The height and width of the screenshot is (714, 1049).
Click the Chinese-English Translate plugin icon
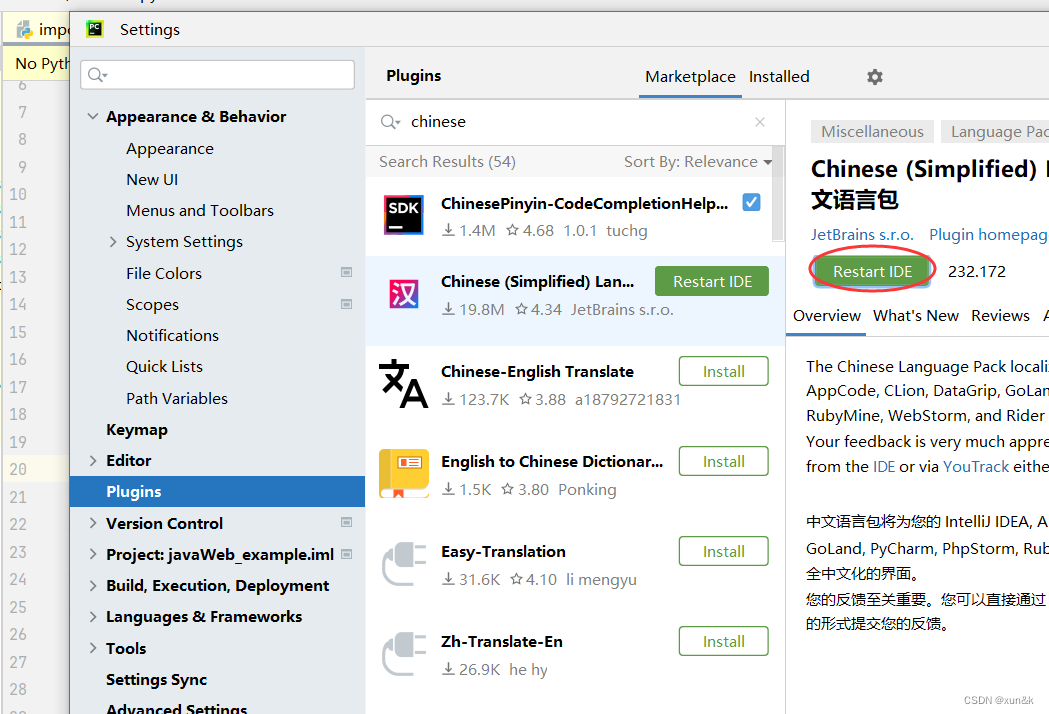403,384
